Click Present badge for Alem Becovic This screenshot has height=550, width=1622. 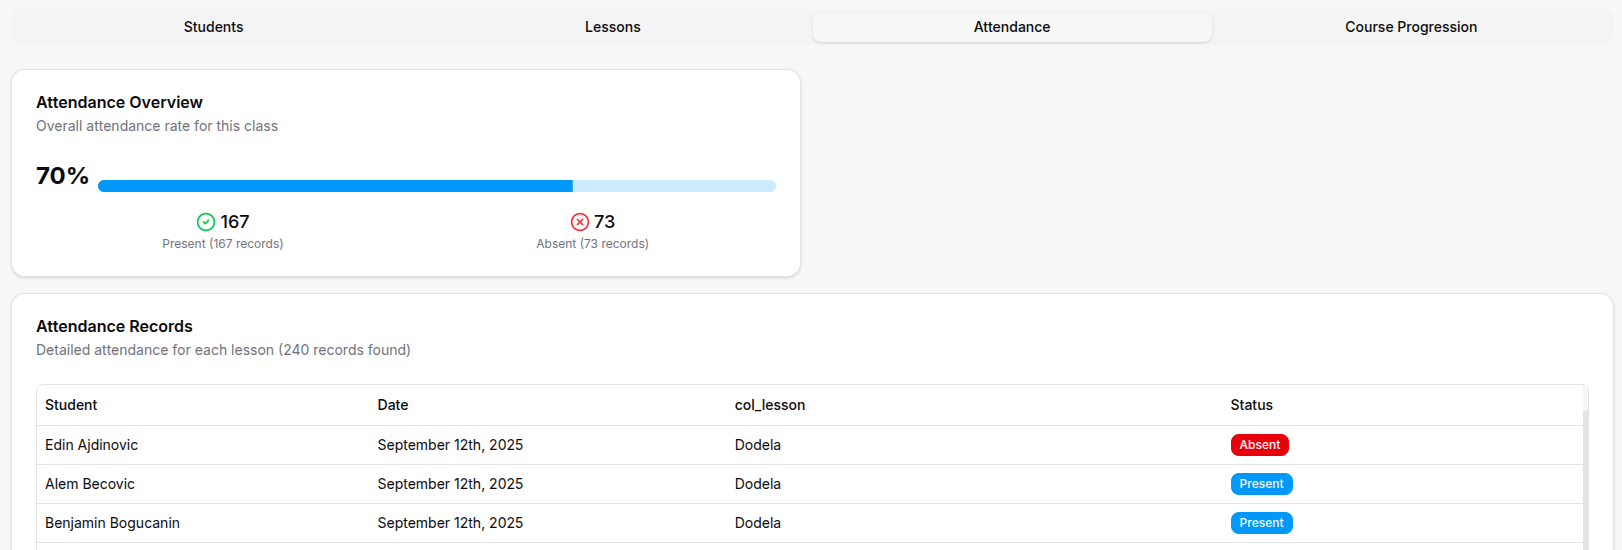point(1261,484)
